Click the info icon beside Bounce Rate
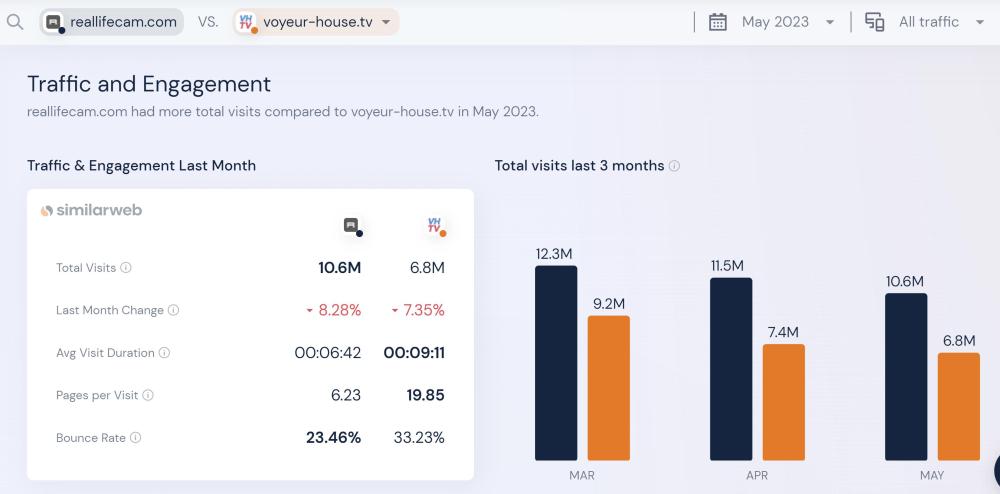Image resolution: width=1000 pixels, height=494 pixels. point(136,438)
